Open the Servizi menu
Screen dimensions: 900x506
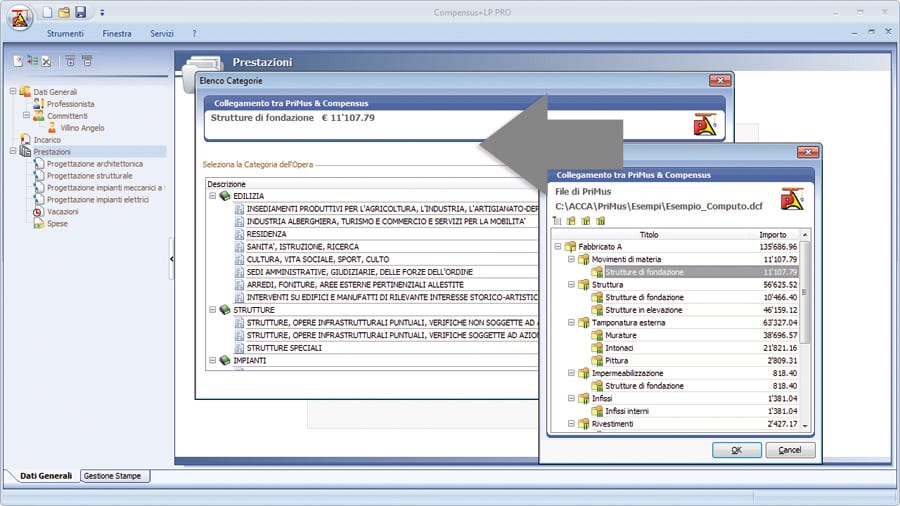pos(162,34)
